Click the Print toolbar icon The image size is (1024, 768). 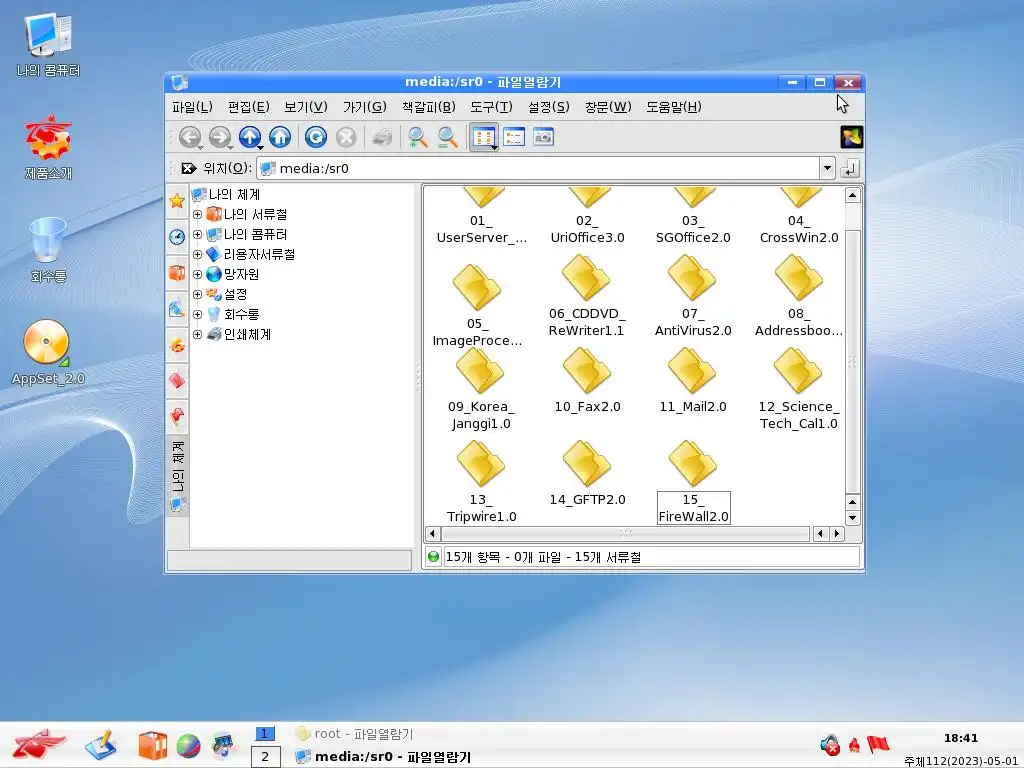coord(382,137)
